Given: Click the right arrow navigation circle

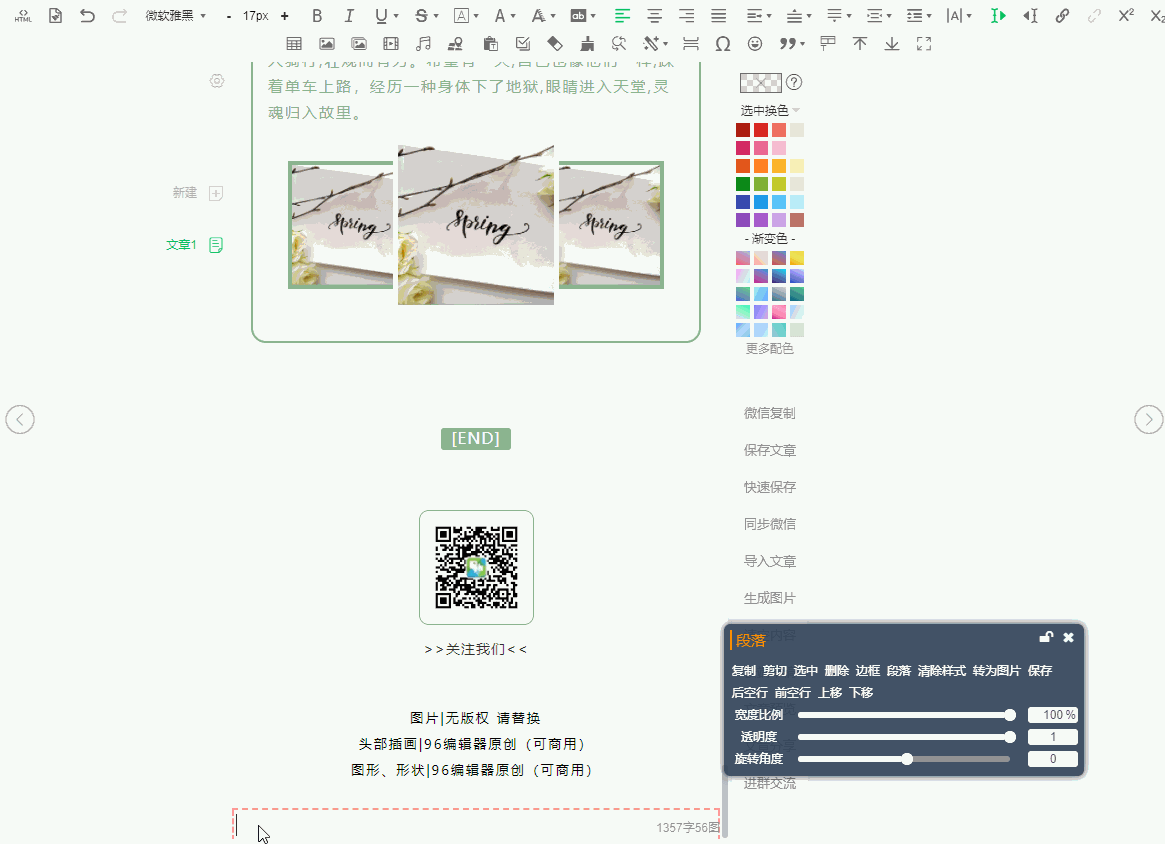Looking at the screenshot, I should point(1148,420).
